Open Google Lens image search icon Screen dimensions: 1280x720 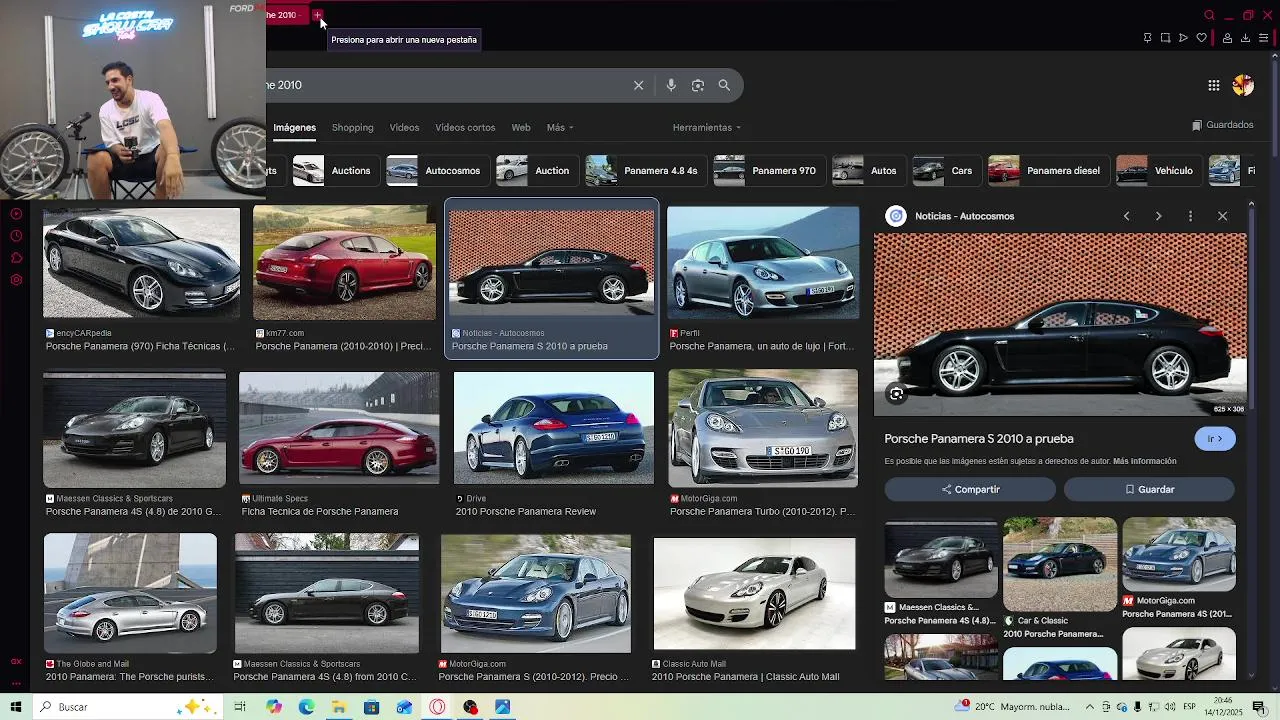(x=698, y=85)
